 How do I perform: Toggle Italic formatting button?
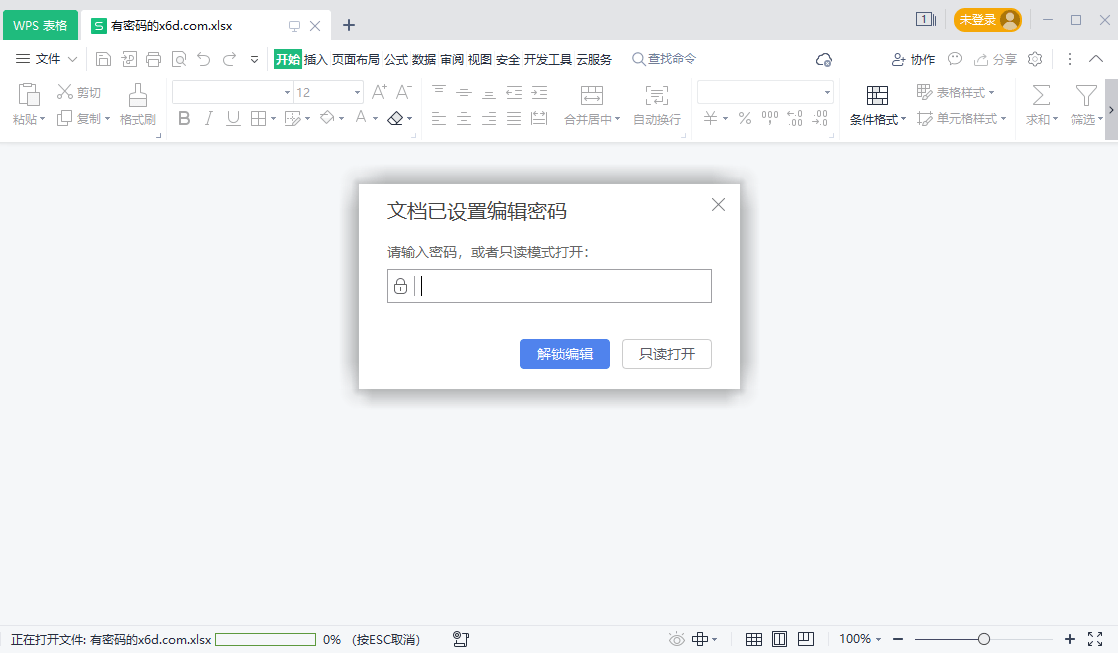point(208,119)
